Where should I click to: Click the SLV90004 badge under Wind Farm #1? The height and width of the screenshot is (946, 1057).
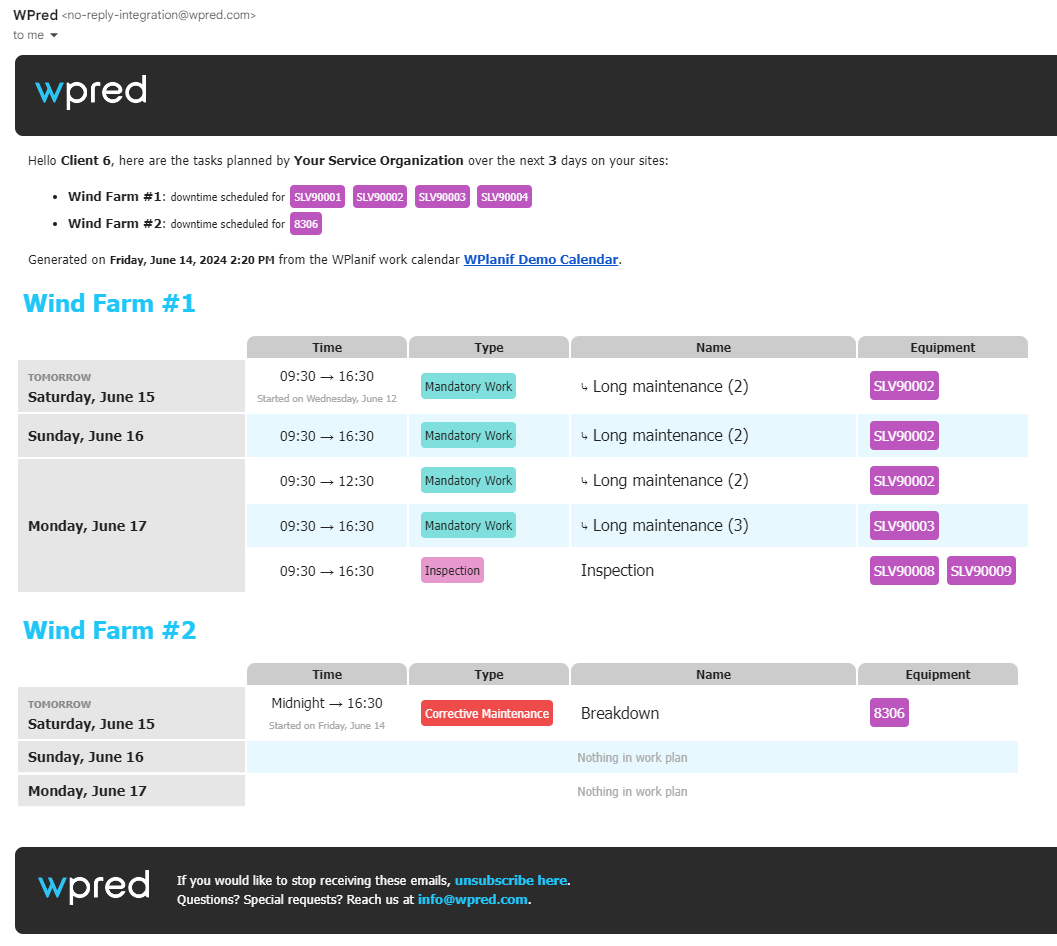click(504, 196)
